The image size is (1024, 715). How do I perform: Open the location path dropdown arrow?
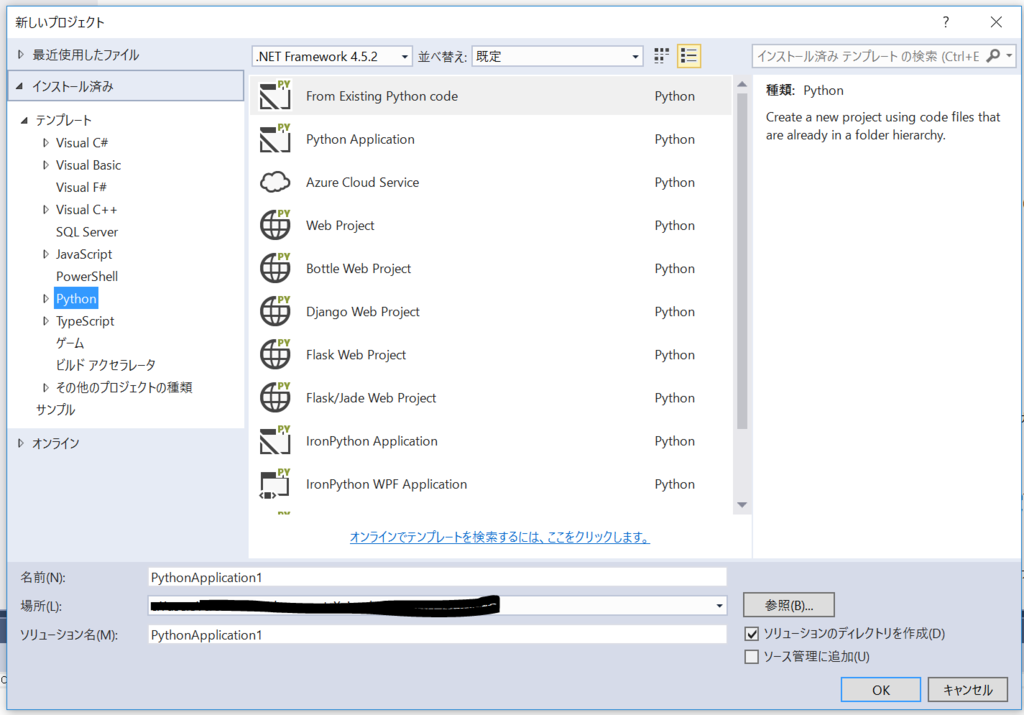[719, 606]
